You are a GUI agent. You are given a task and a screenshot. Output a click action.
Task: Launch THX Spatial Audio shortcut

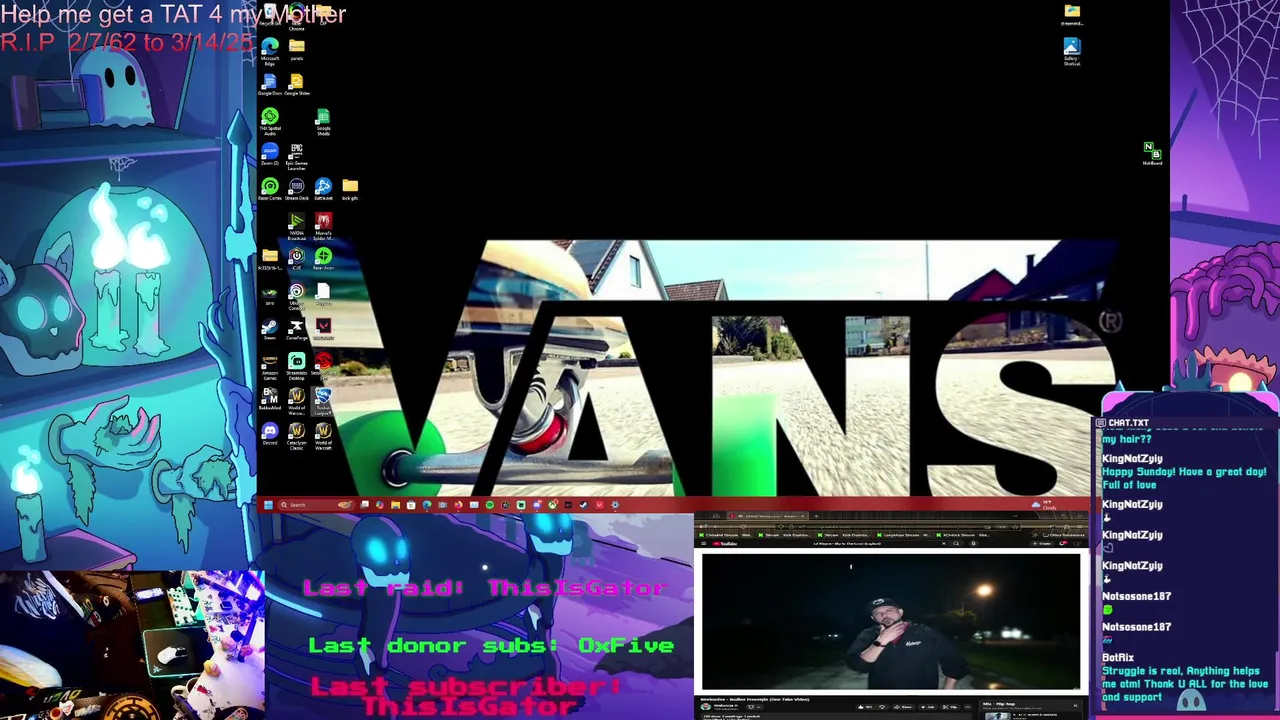(x=270, y=121)
